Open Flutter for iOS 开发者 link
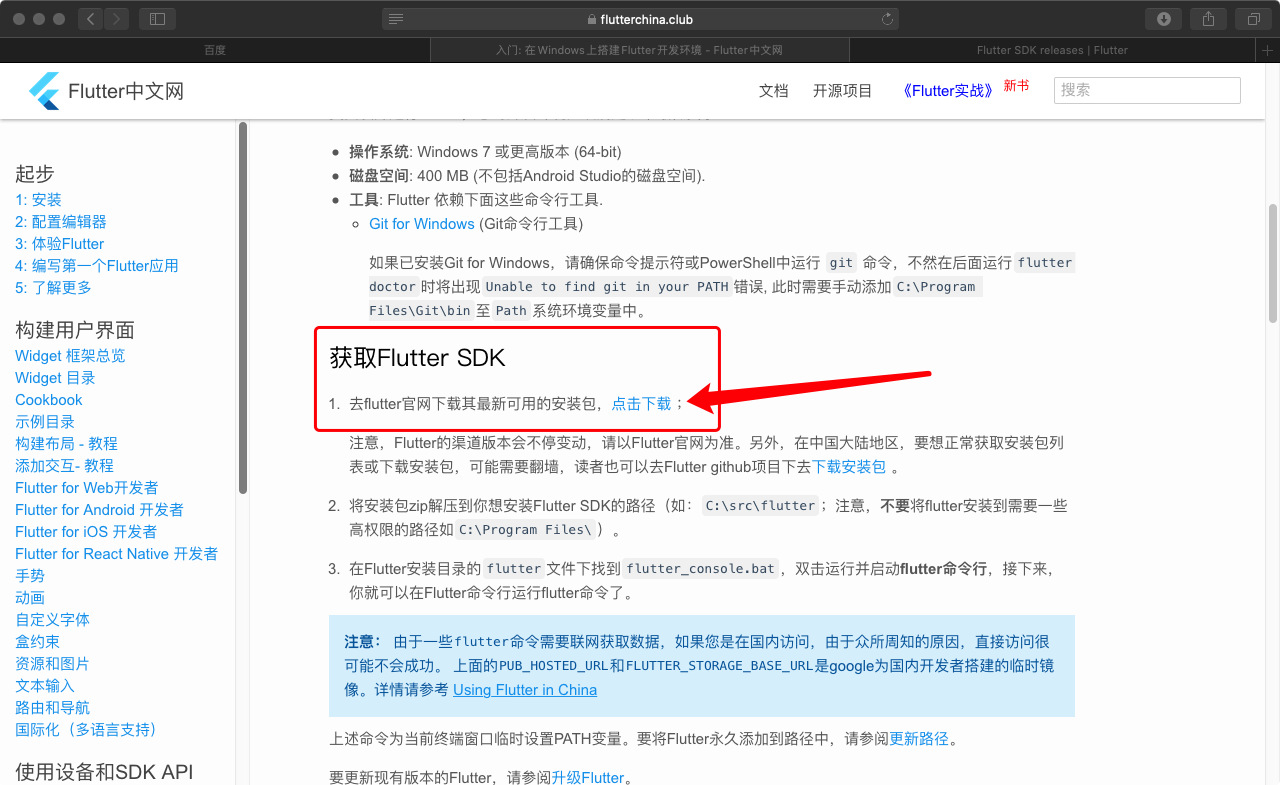The height and width of the screenshot is (785, 1280). (x=86, y=532)
